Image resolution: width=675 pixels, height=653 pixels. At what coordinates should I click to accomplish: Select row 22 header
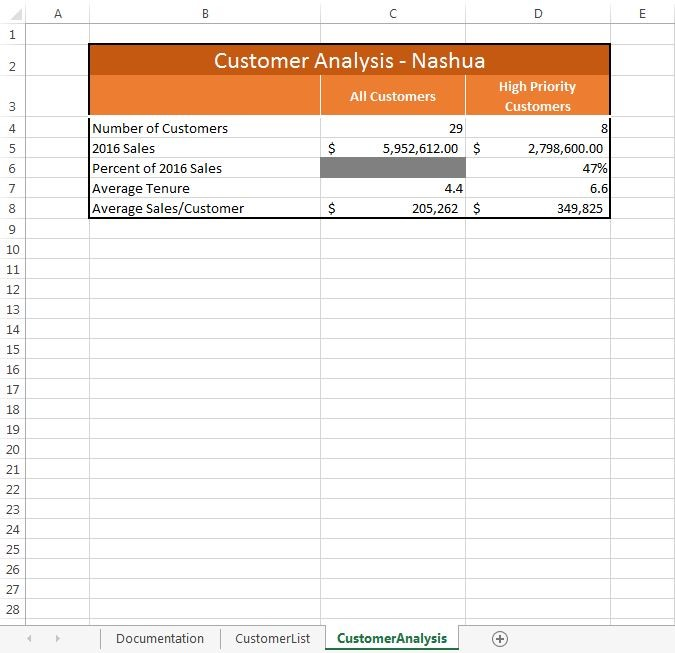point(12,489)
